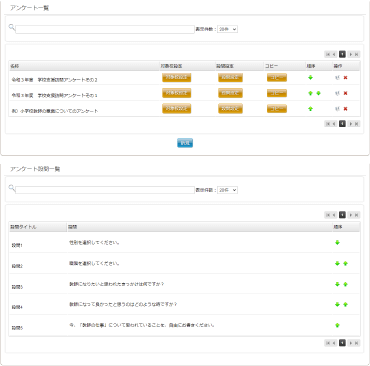
Task: Click the blue 新規 button
Action: (185, 143)
